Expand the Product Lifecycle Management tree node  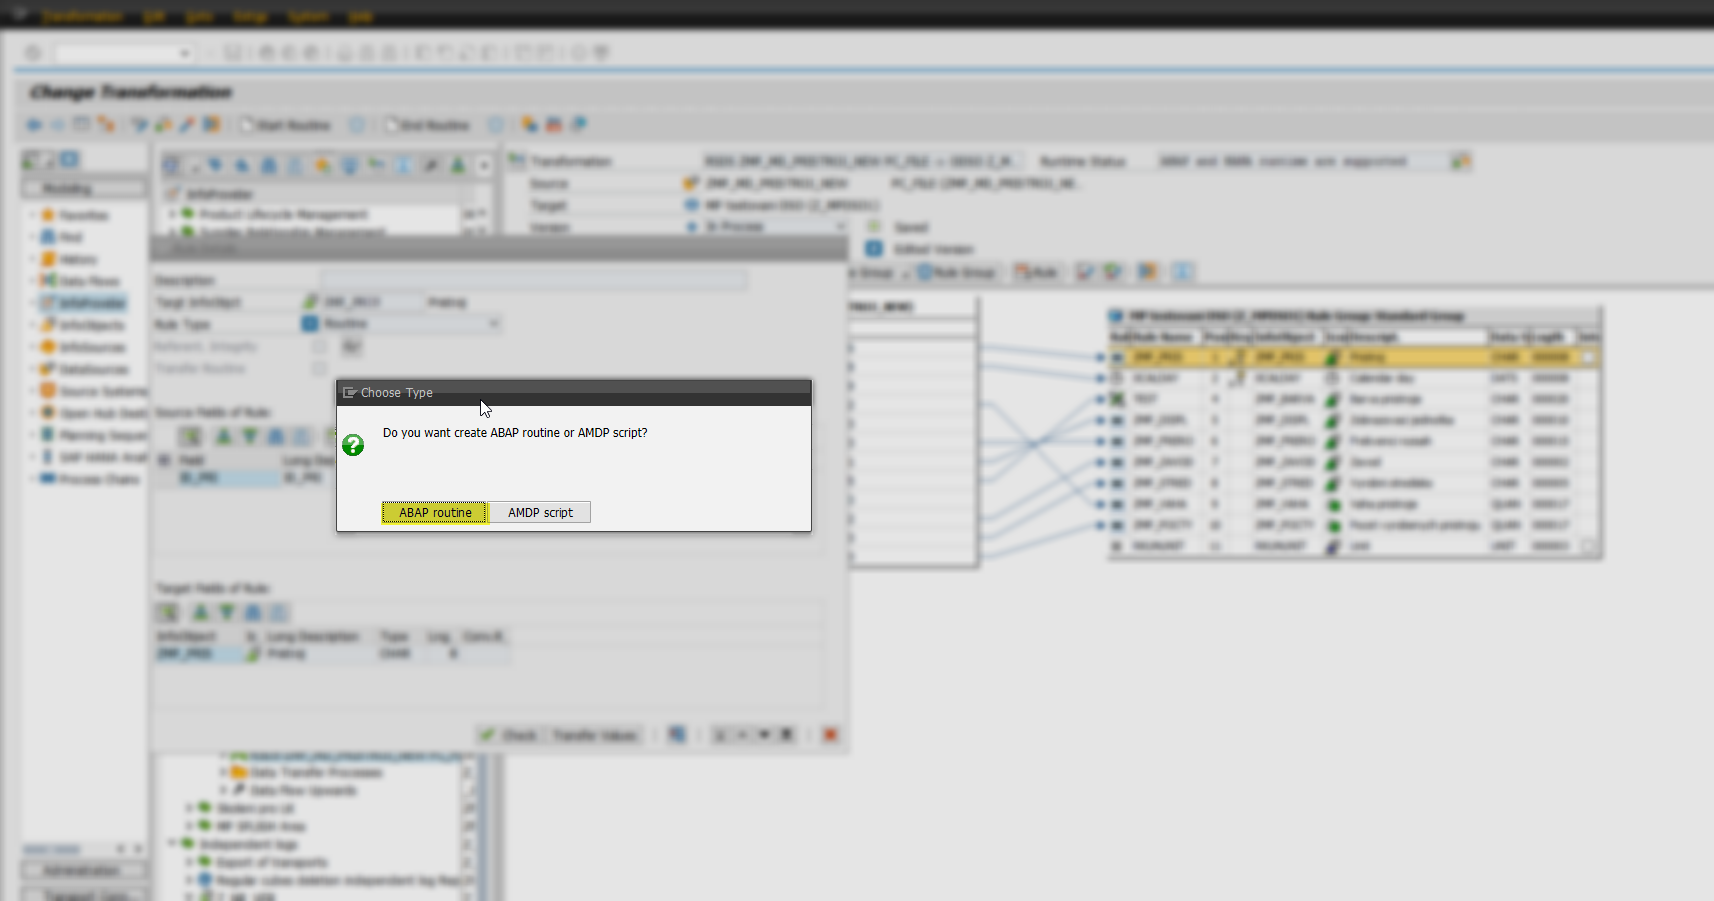172,214
